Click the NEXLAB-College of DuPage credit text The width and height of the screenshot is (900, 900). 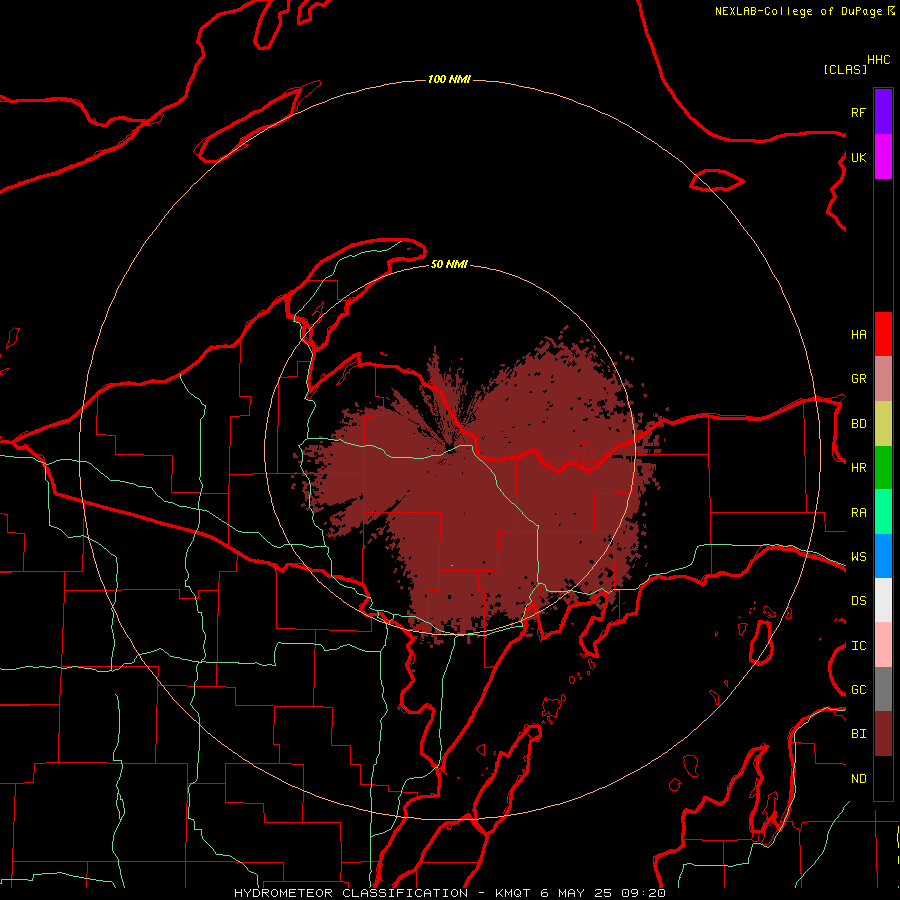pyautogui.click(x=805, y=11)
